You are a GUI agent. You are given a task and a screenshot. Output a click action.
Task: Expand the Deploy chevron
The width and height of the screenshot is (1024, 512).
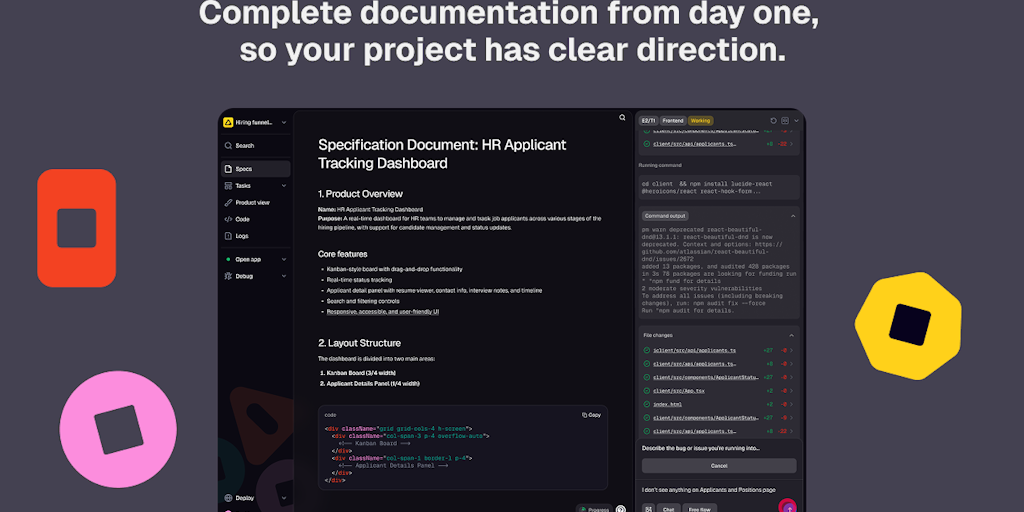(283, 498)
